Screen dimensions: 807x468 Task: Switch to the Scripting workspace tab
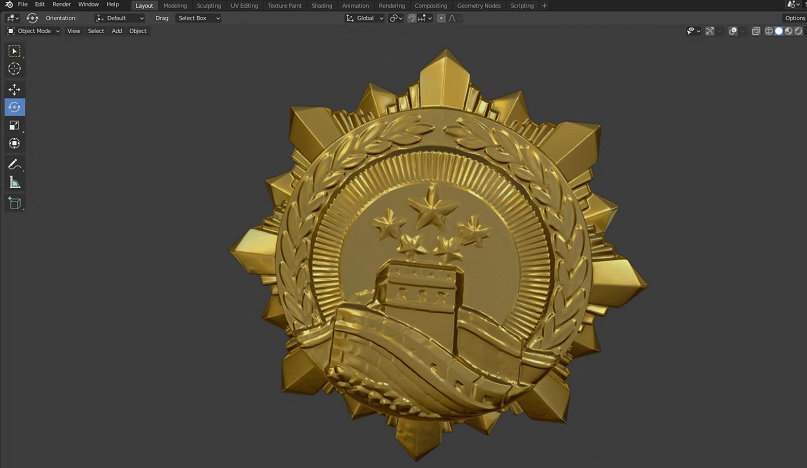tap(522, 6)
